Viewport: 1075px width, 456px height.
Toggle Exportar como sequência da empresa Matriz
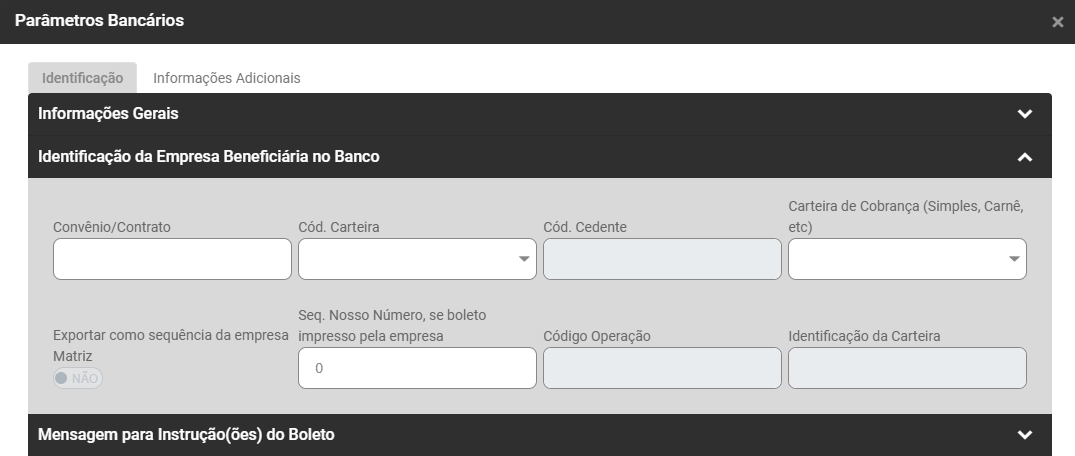point(78,378)
